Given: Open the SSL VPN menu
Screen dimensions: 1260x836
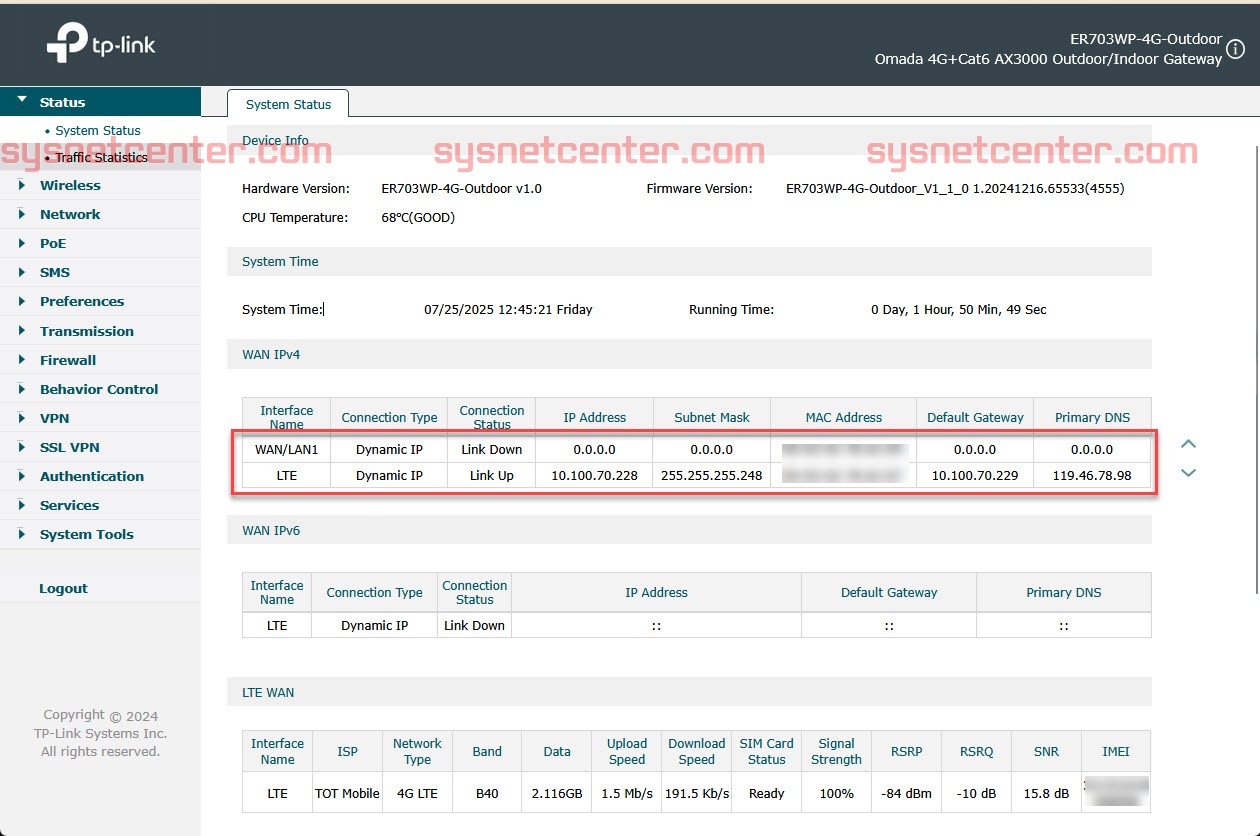Looking at the screenshot, I should click(100, 447).
